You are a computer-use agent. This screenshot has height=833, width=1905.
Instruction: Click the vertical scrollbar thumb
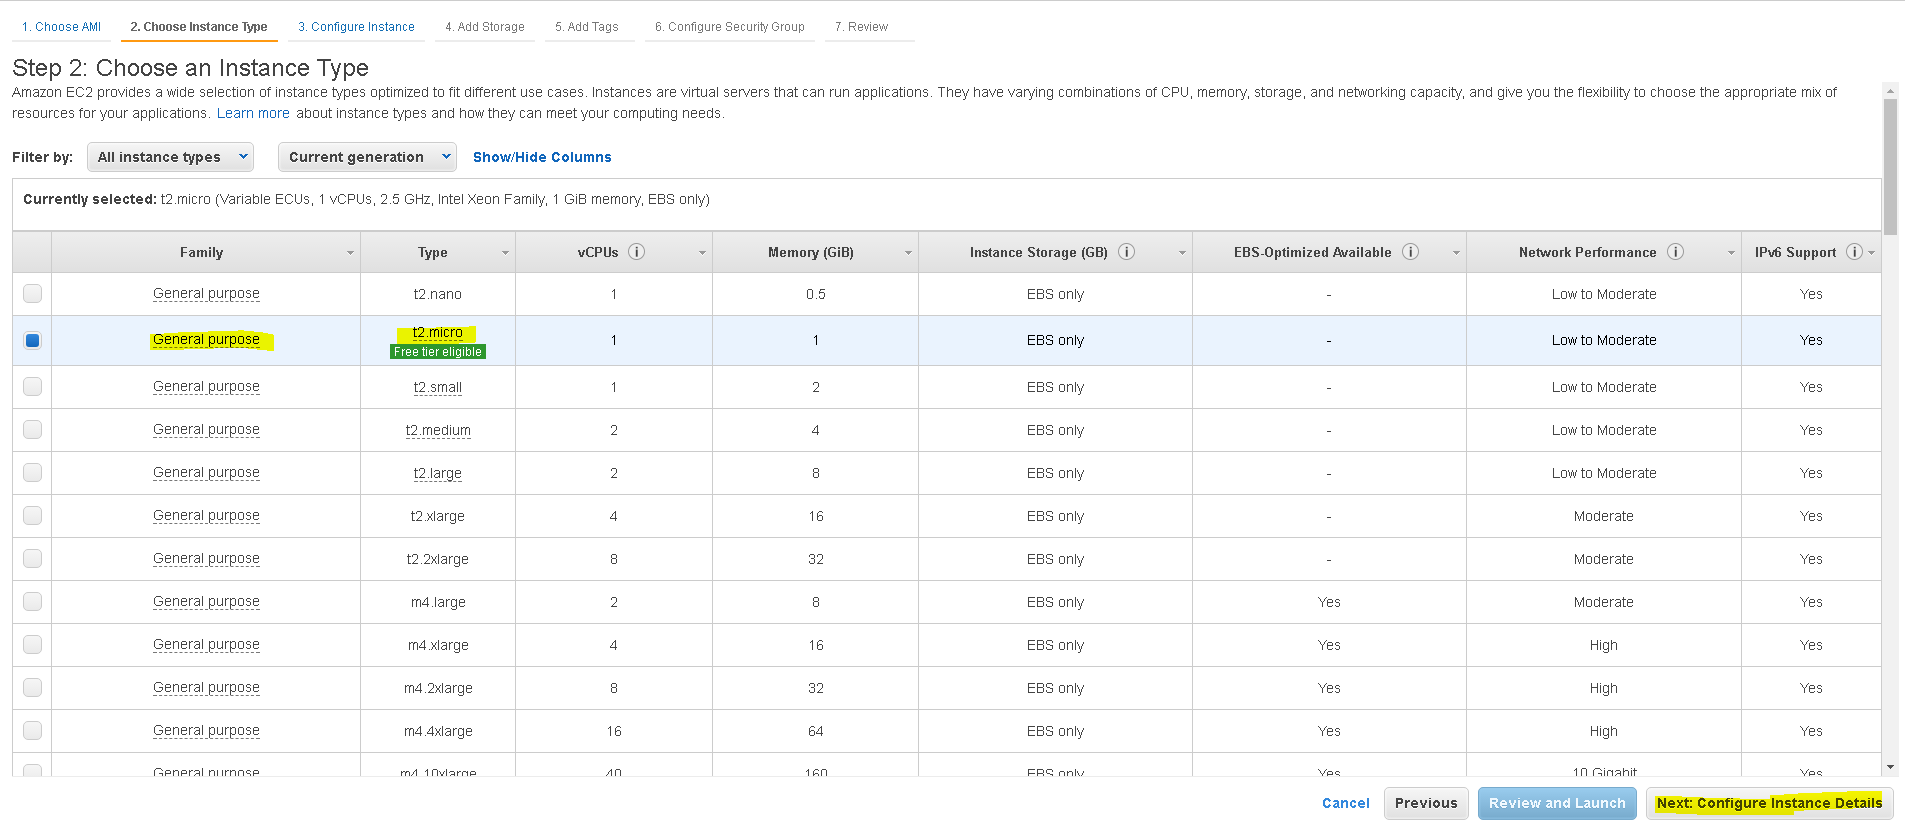pyautogui.click(x=1890, y=166)
